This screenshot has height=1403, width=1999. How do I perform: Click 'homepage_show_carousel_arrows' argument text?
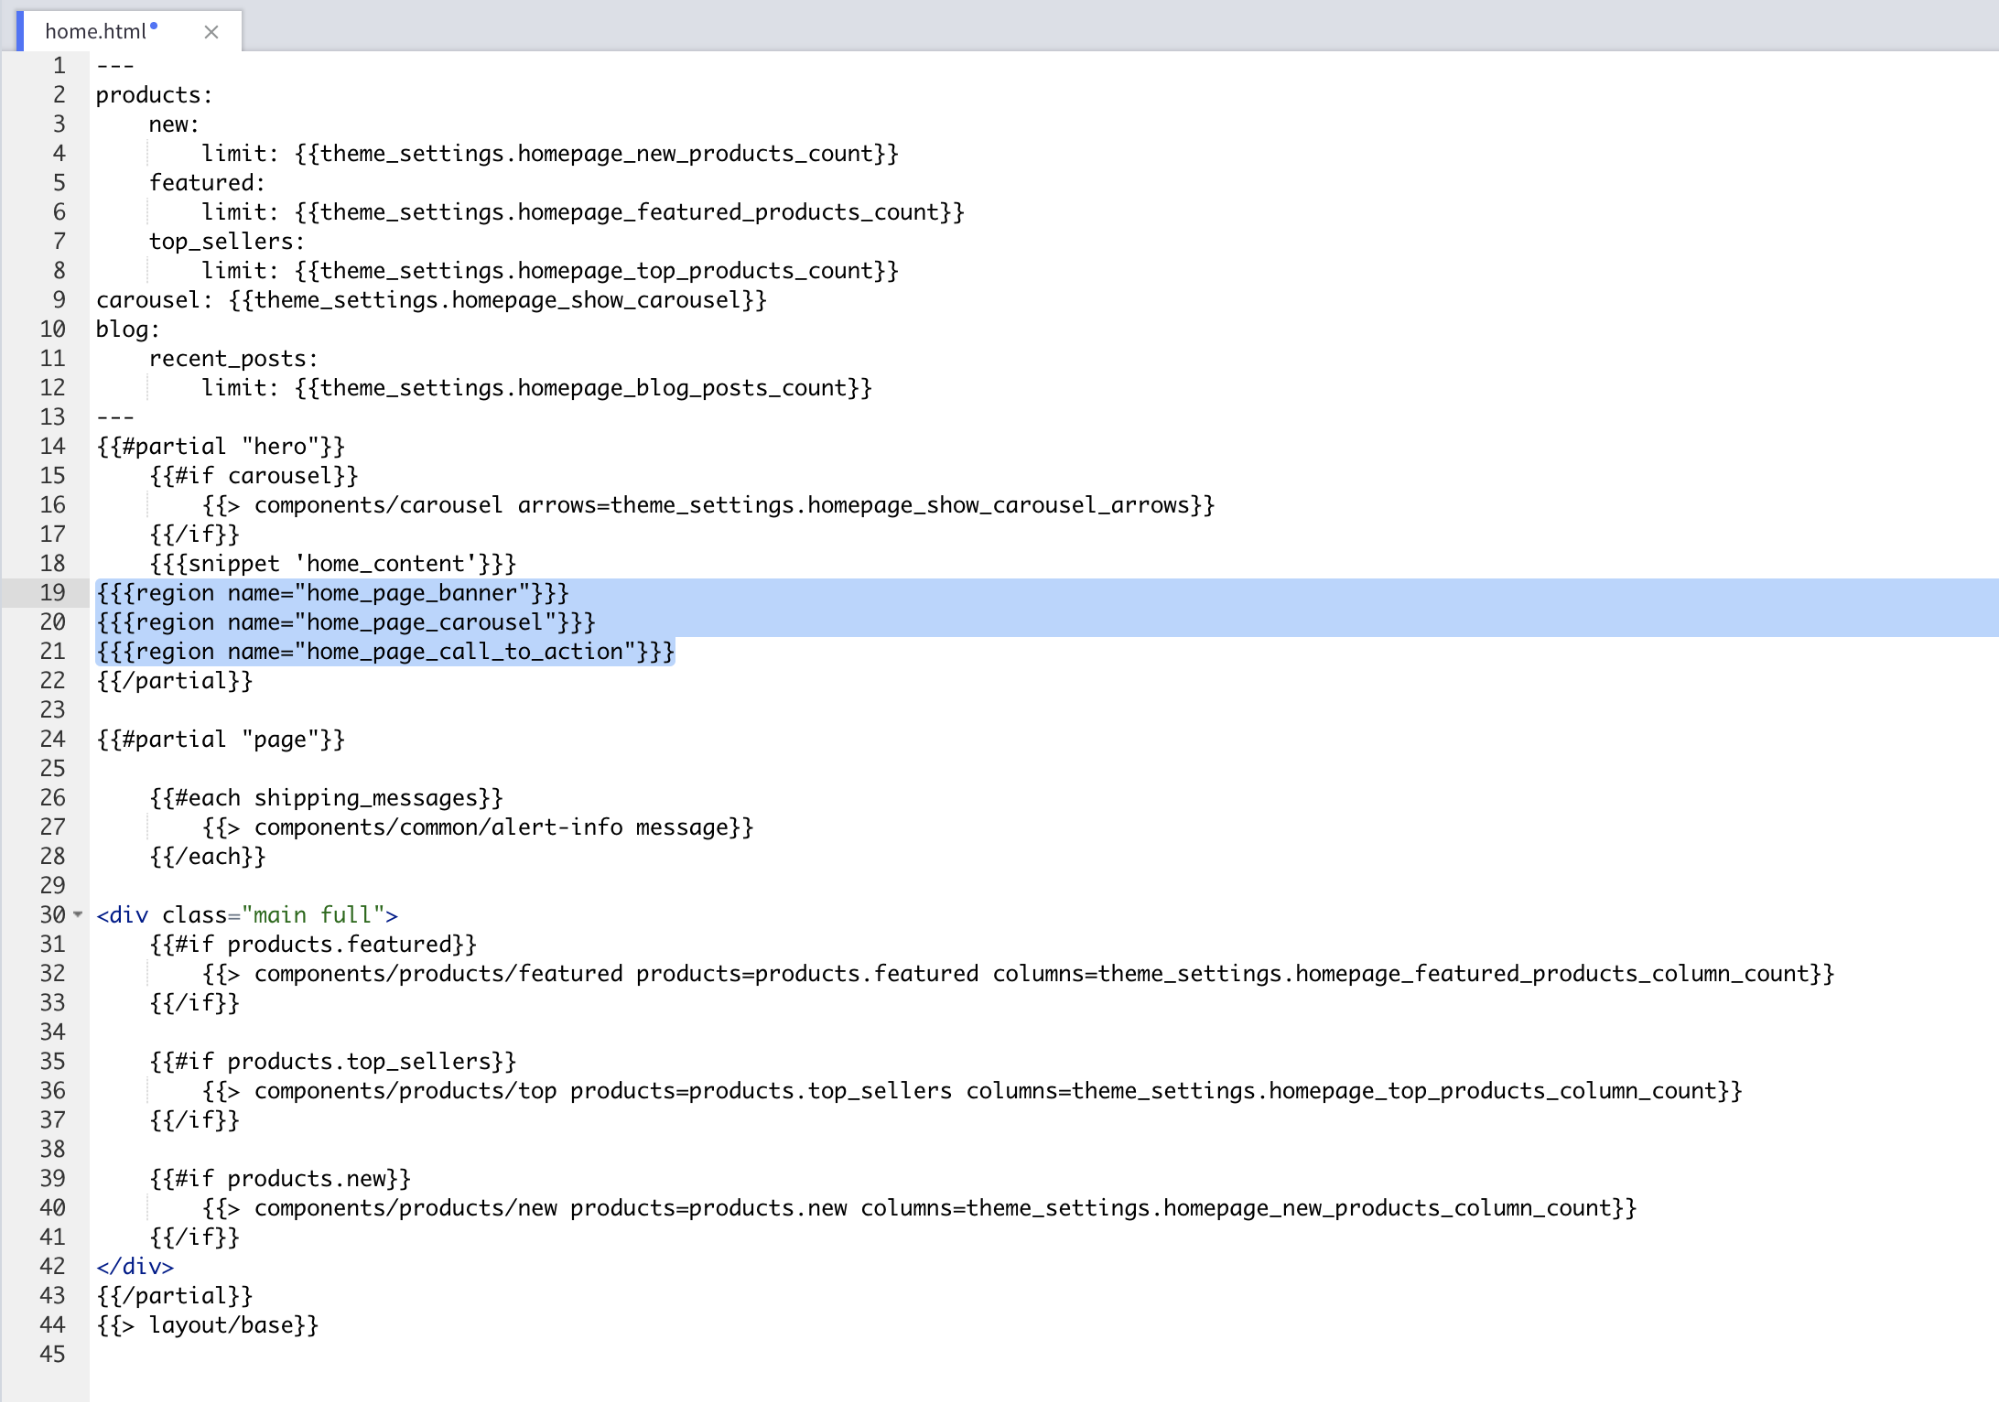[999, 505]
